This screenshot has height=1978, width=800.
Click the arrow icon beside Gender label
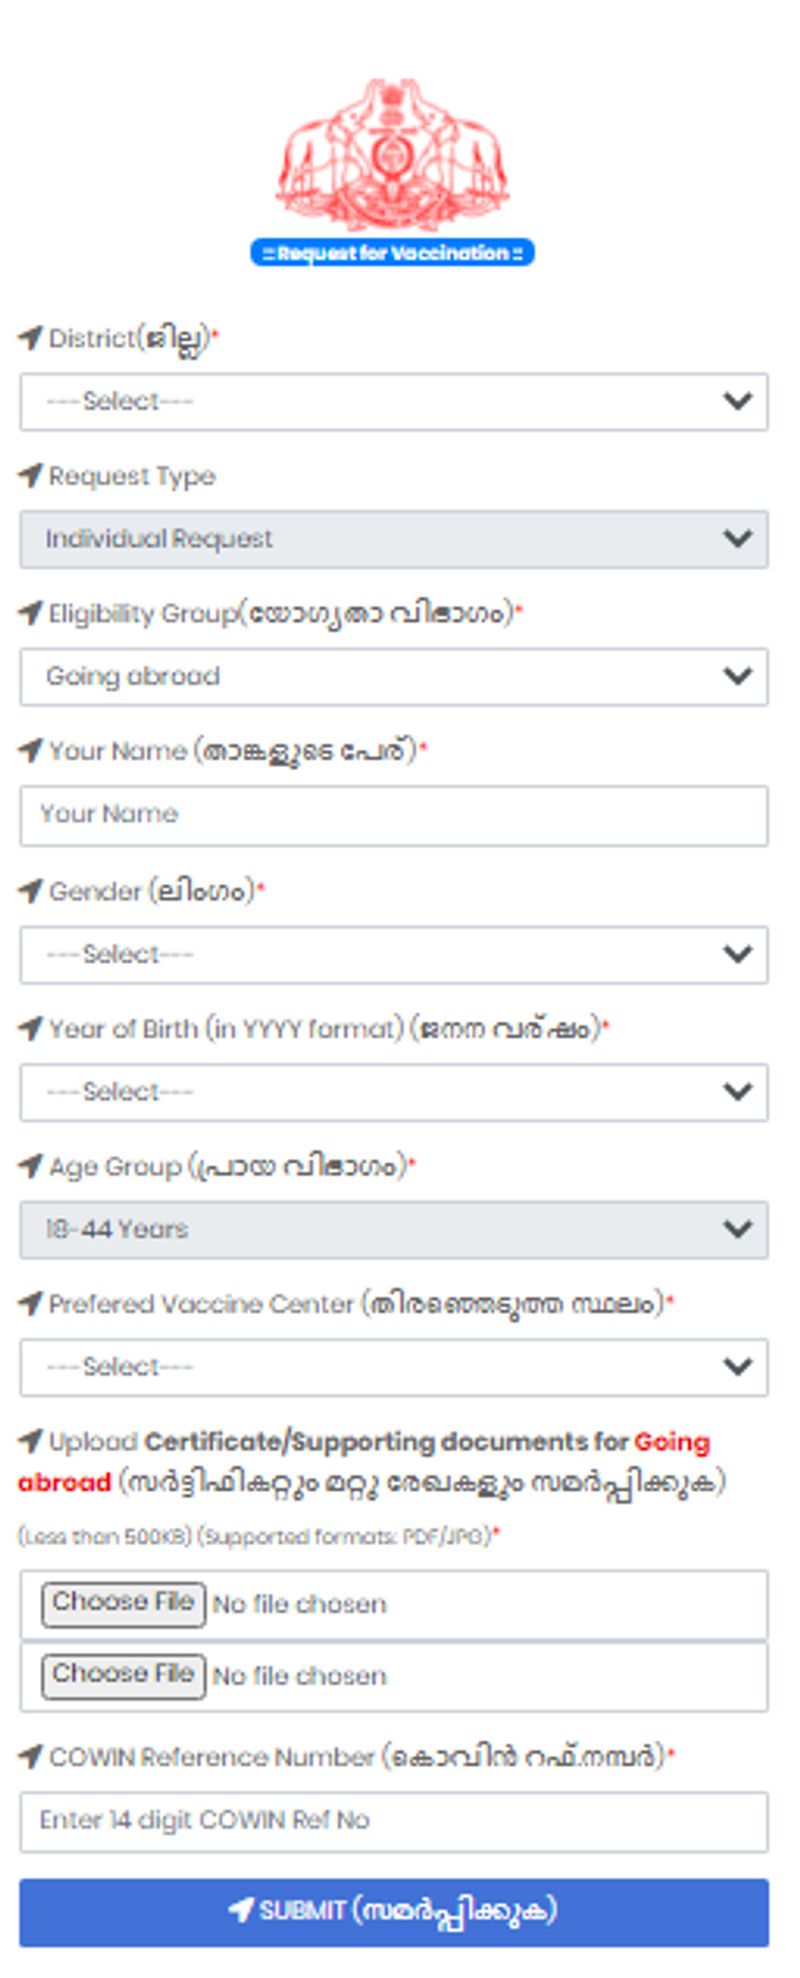click(x=31, y=891)
